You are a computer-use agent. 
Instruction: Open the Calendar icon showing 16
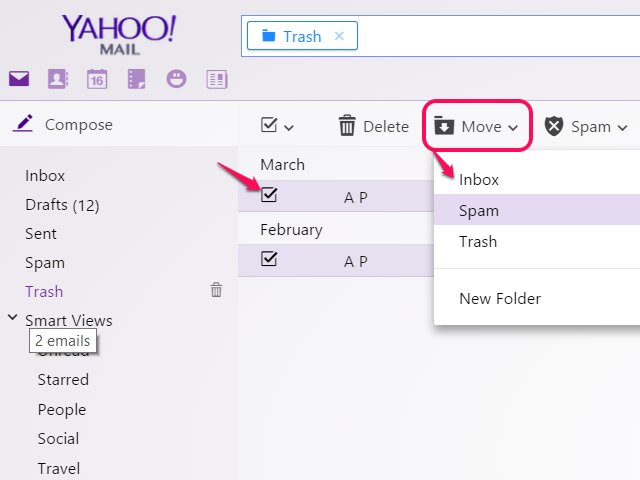[x=97, y=79]
